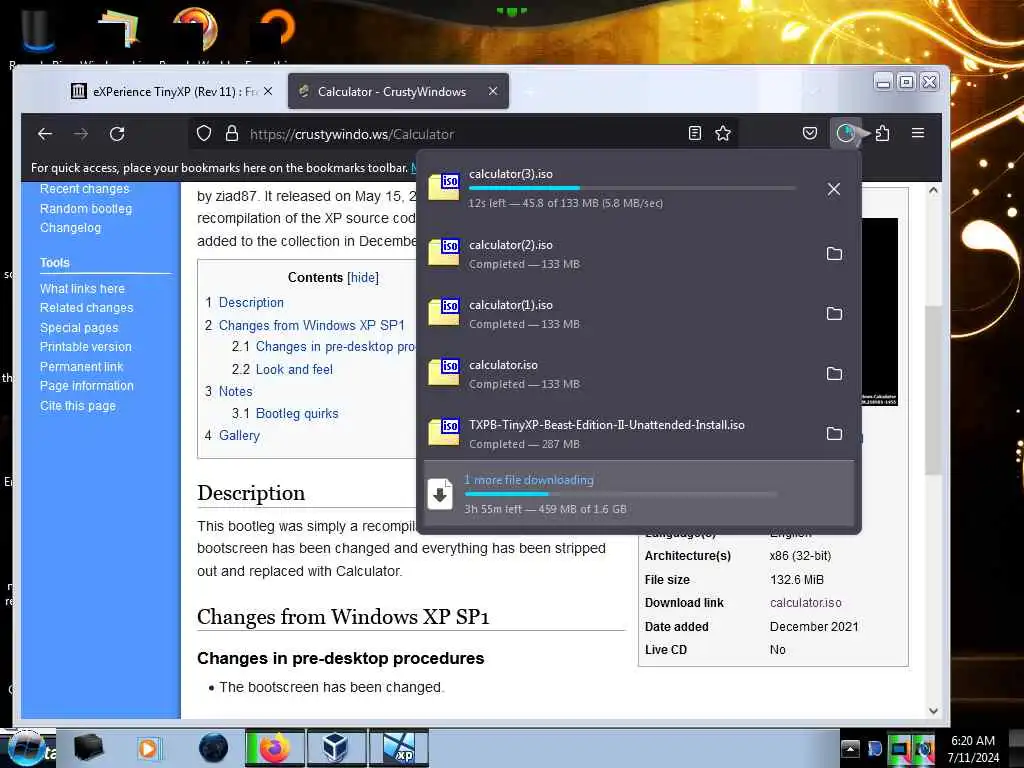The height and width of the screenshot is (768, 1024).
Task: Open media player taskbar icon
Action: click(x=148, y=748)
